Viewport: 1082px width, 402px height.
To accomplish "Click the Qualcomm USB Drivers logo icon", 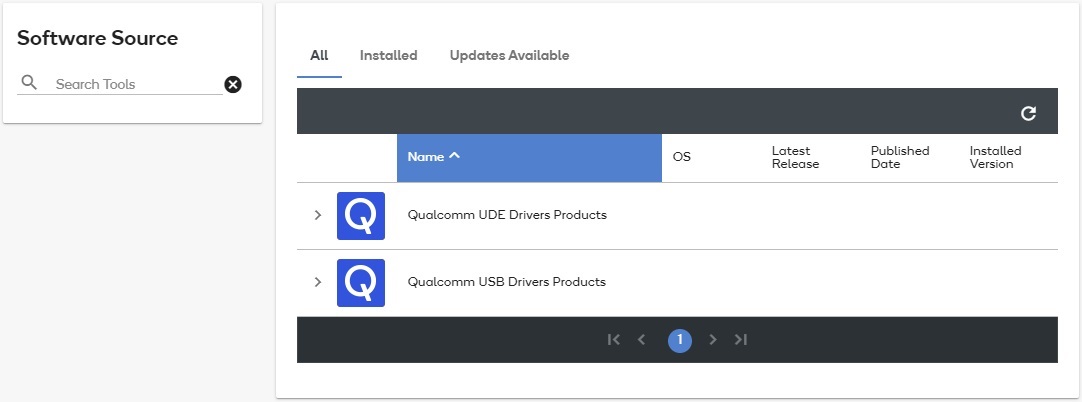I will (x=361, y=283).
